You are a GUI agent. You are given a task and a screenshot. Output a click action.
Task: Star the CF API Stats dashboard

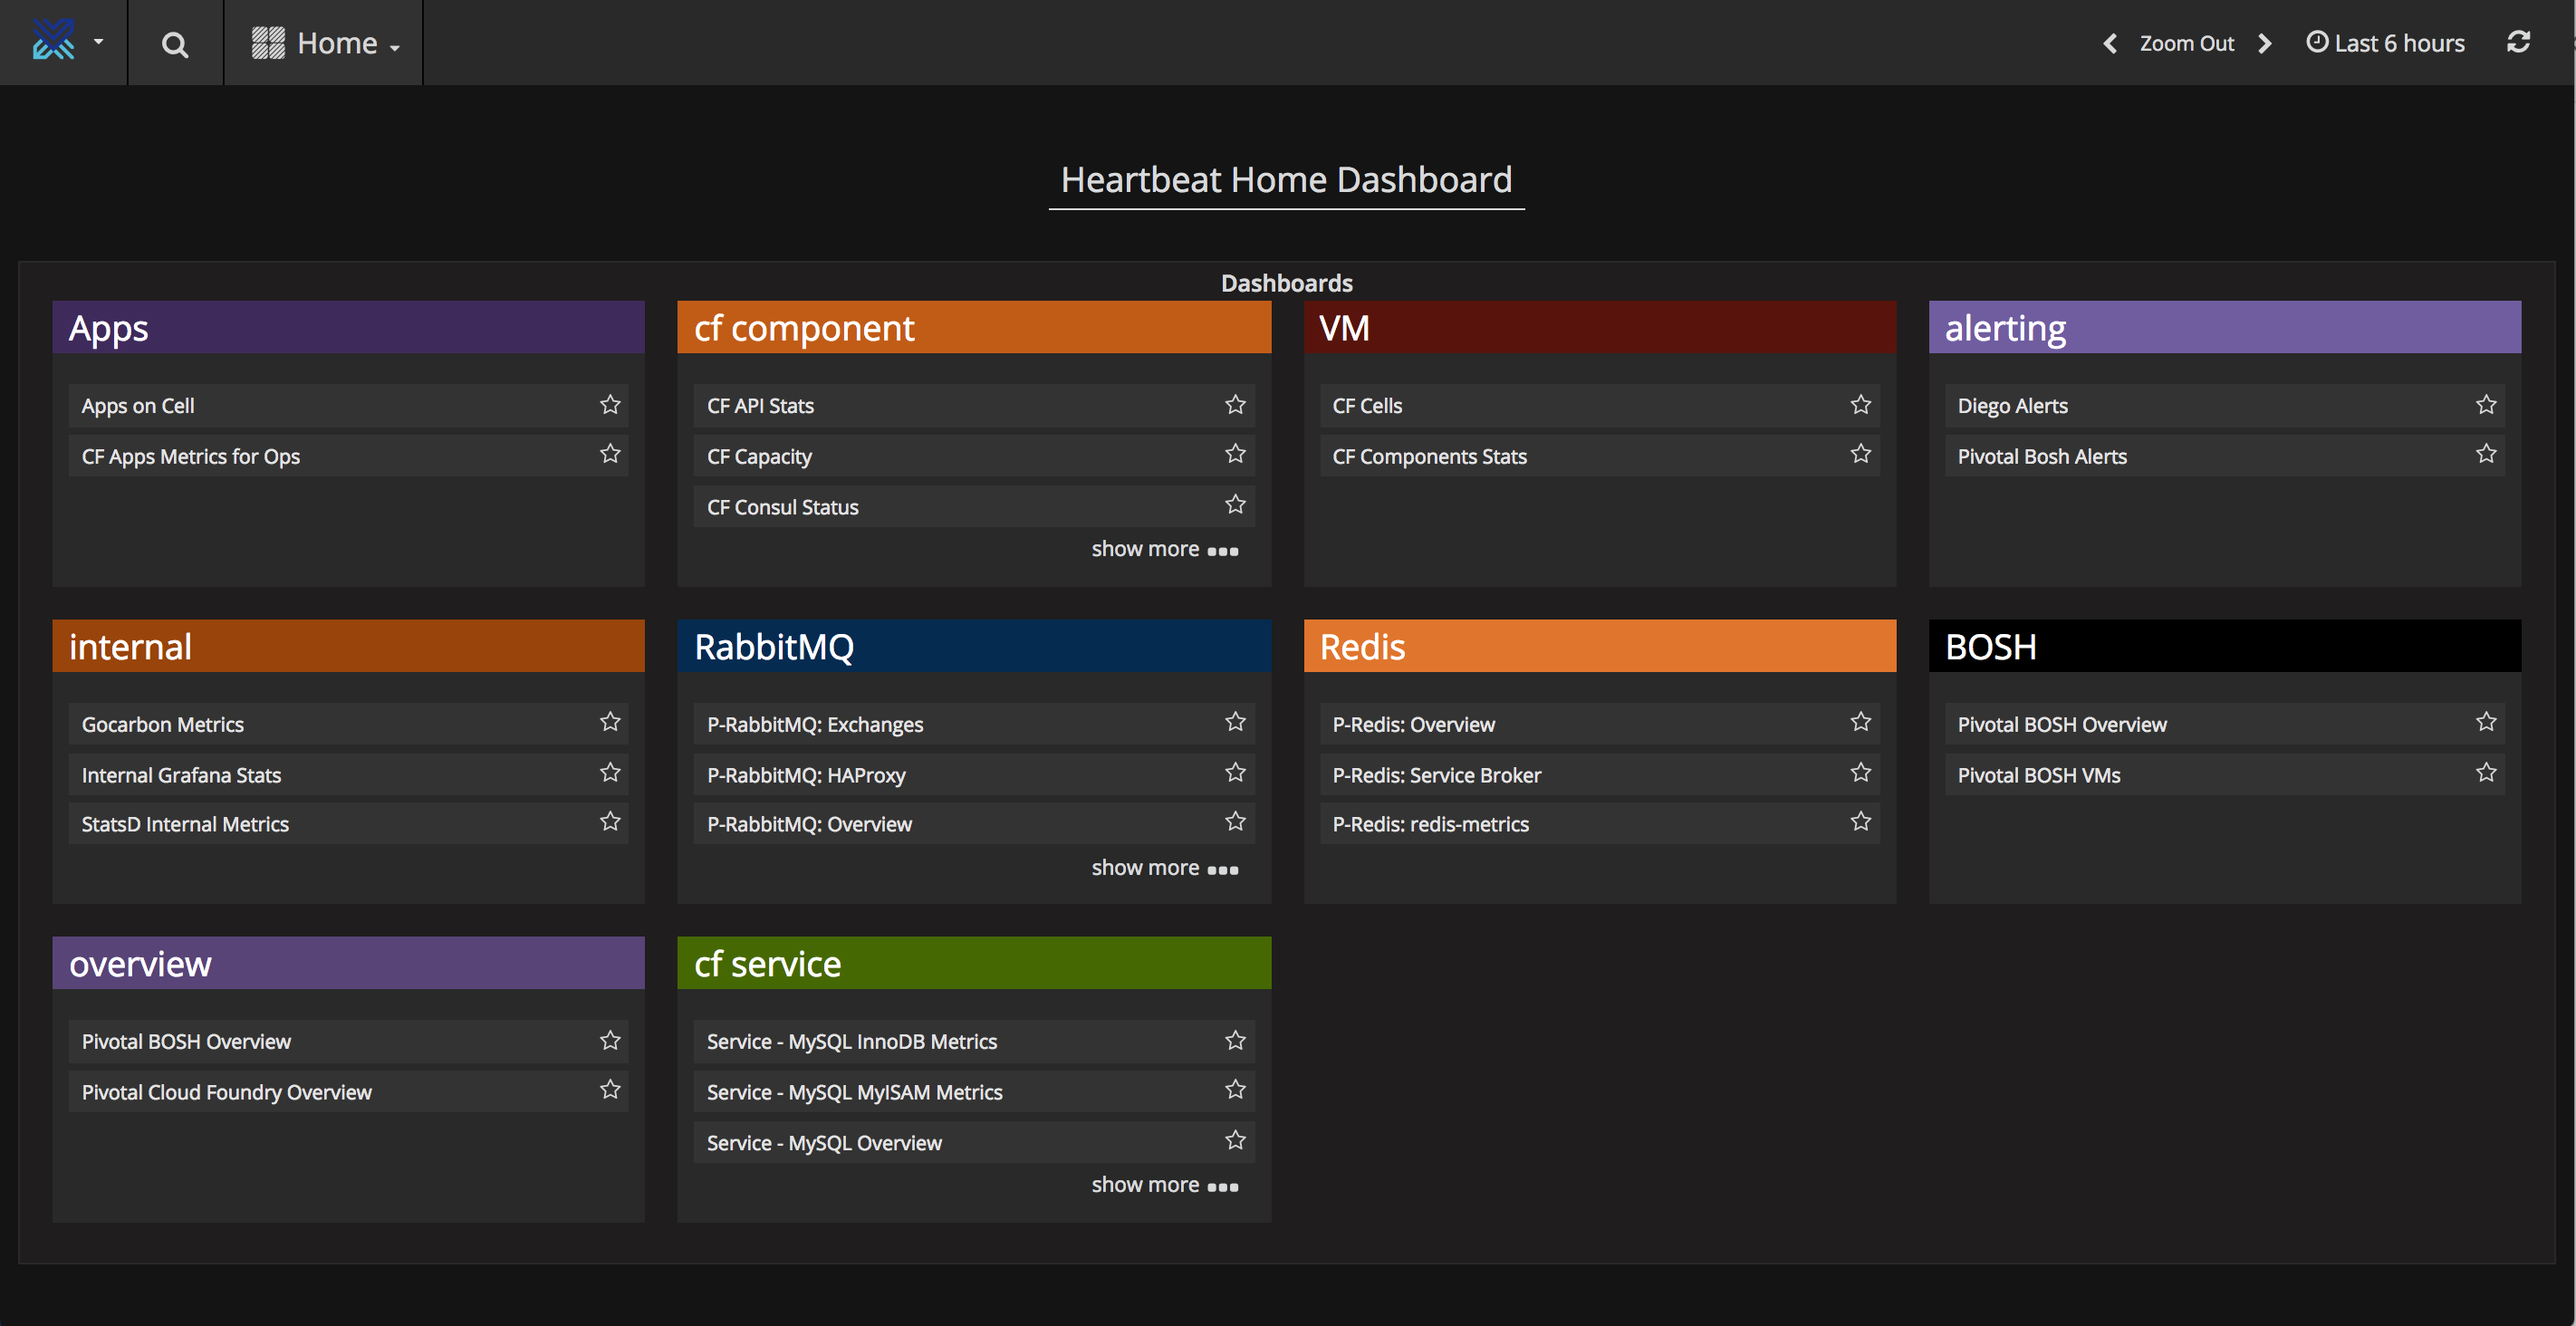click(x=1236, y=404)
